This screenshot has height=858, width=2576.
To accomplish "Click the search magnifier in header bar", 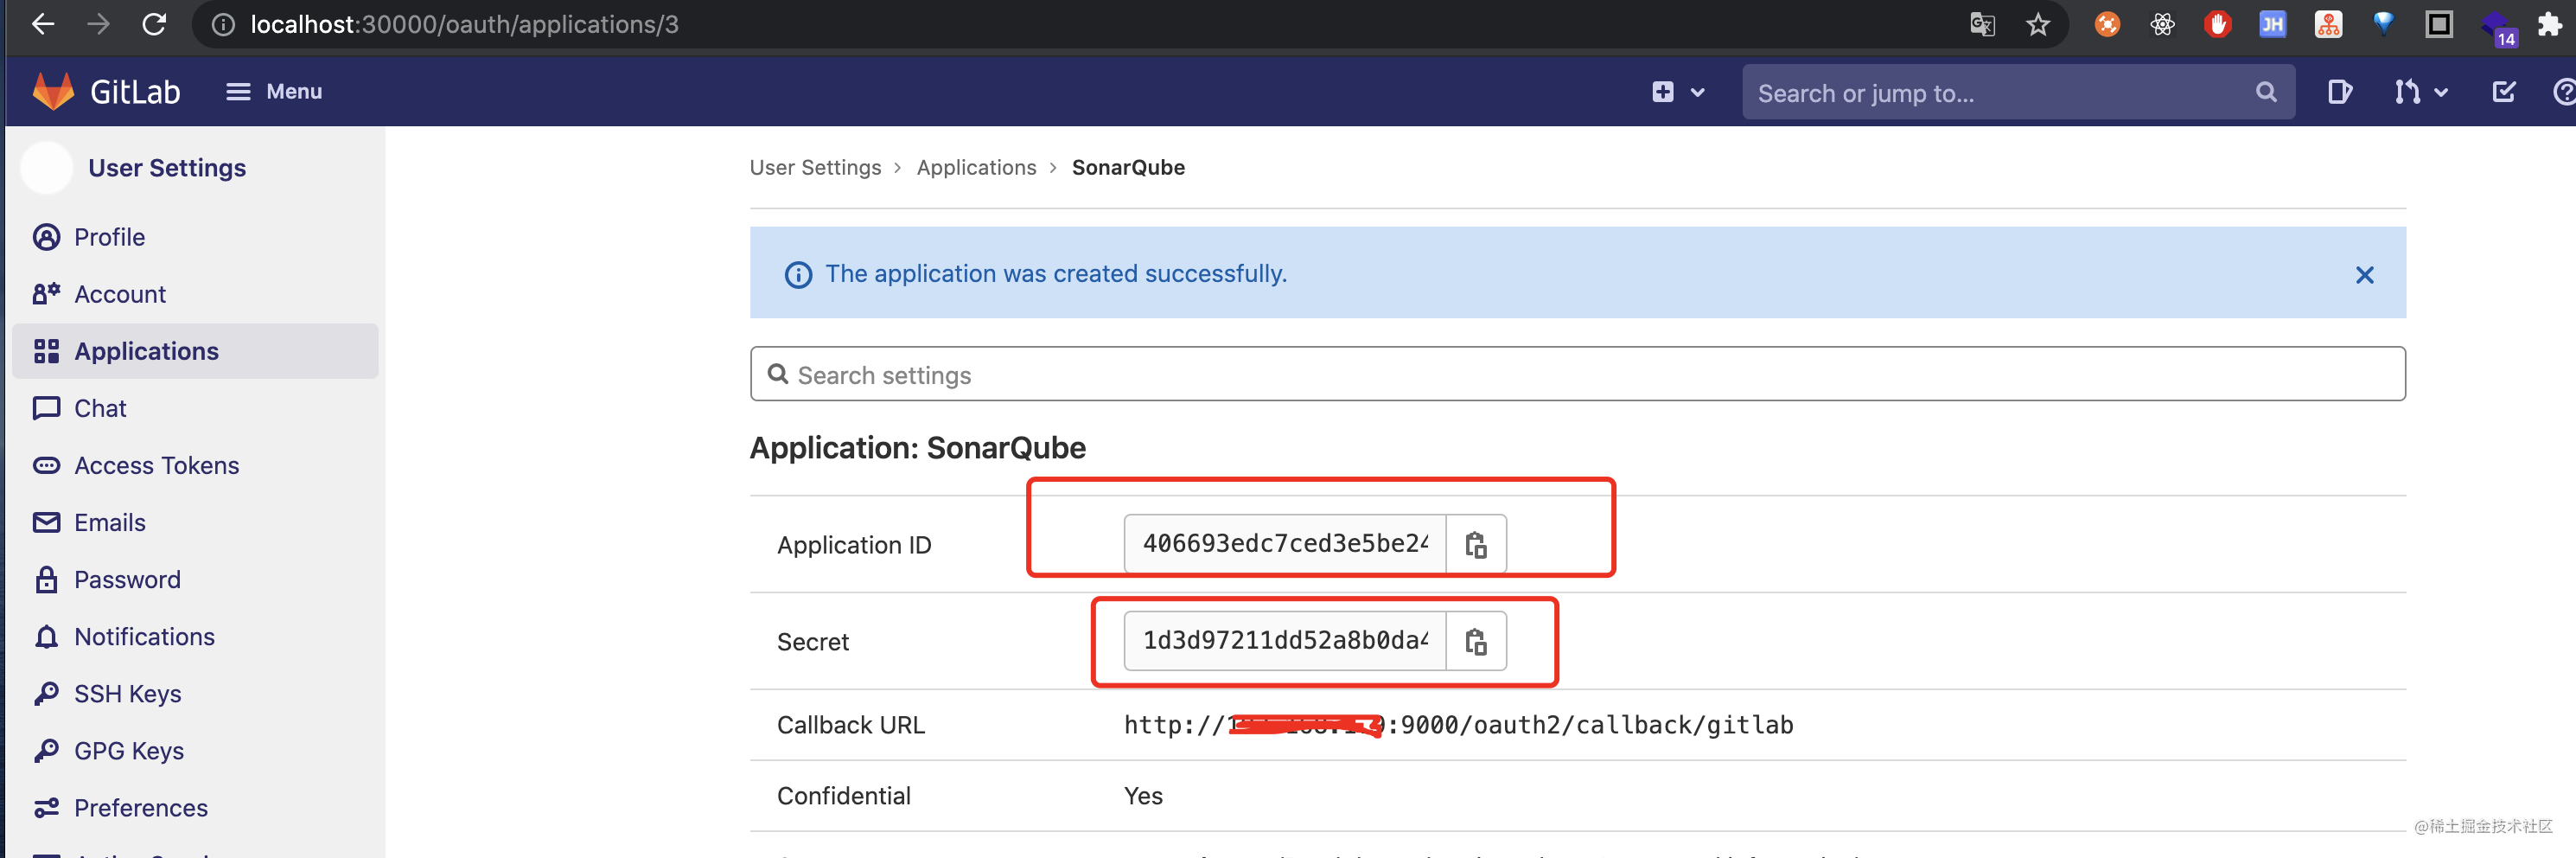I will [2265, 91].
